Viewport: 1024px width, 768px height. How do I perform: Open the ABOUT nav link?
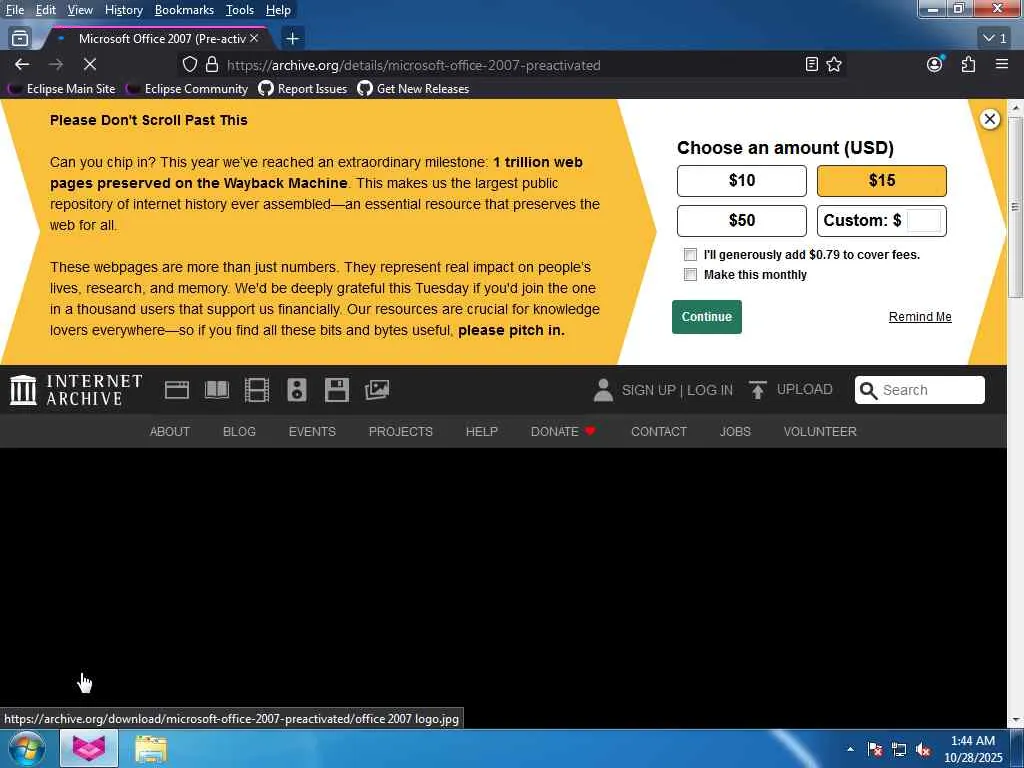[170, 432]
